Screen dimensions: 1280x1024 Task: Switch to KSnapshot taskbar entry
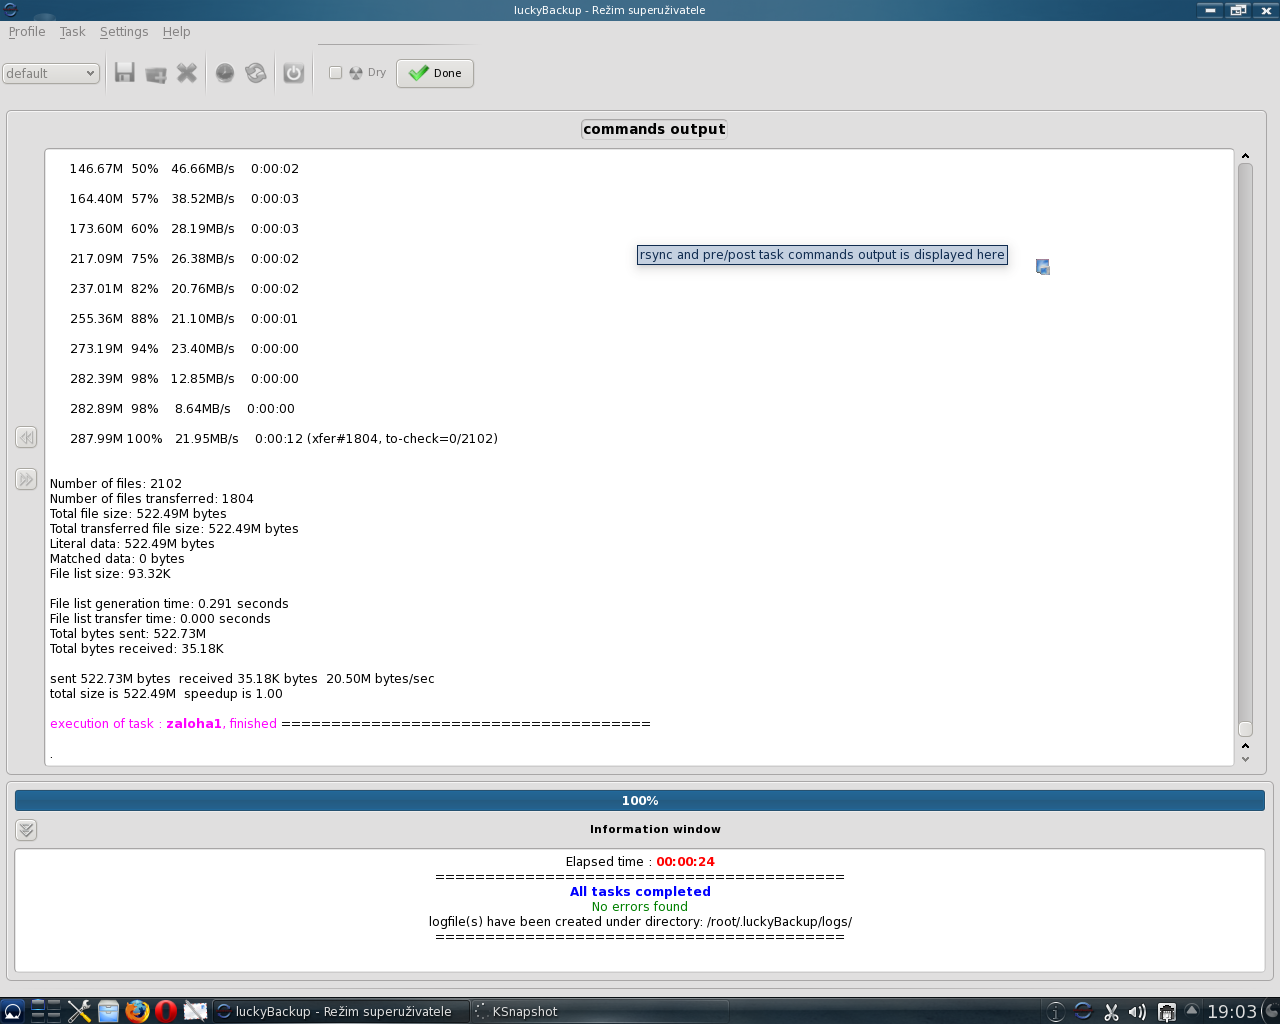600,1011
